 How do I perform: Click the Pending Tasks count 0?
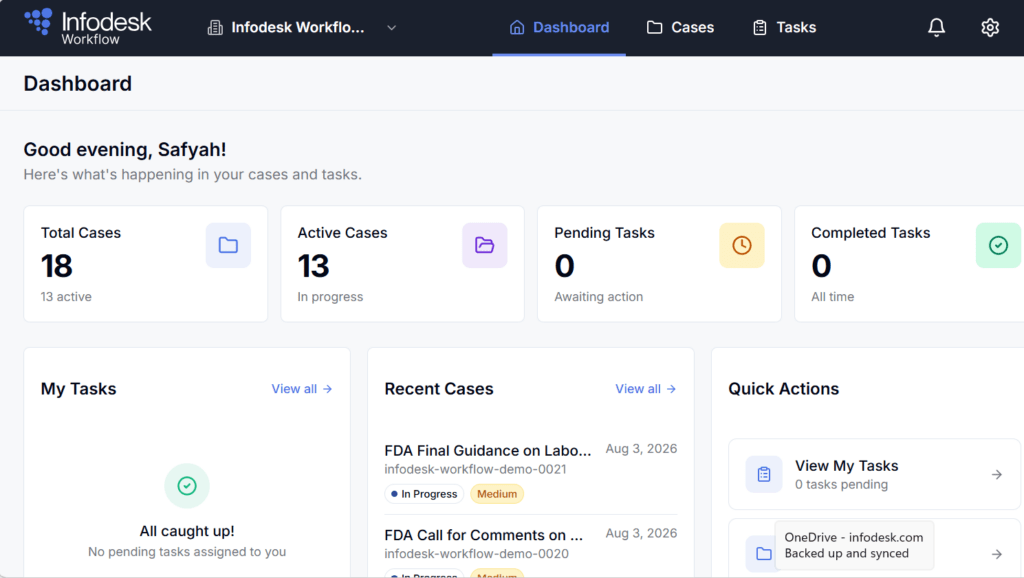pos(564,266)
